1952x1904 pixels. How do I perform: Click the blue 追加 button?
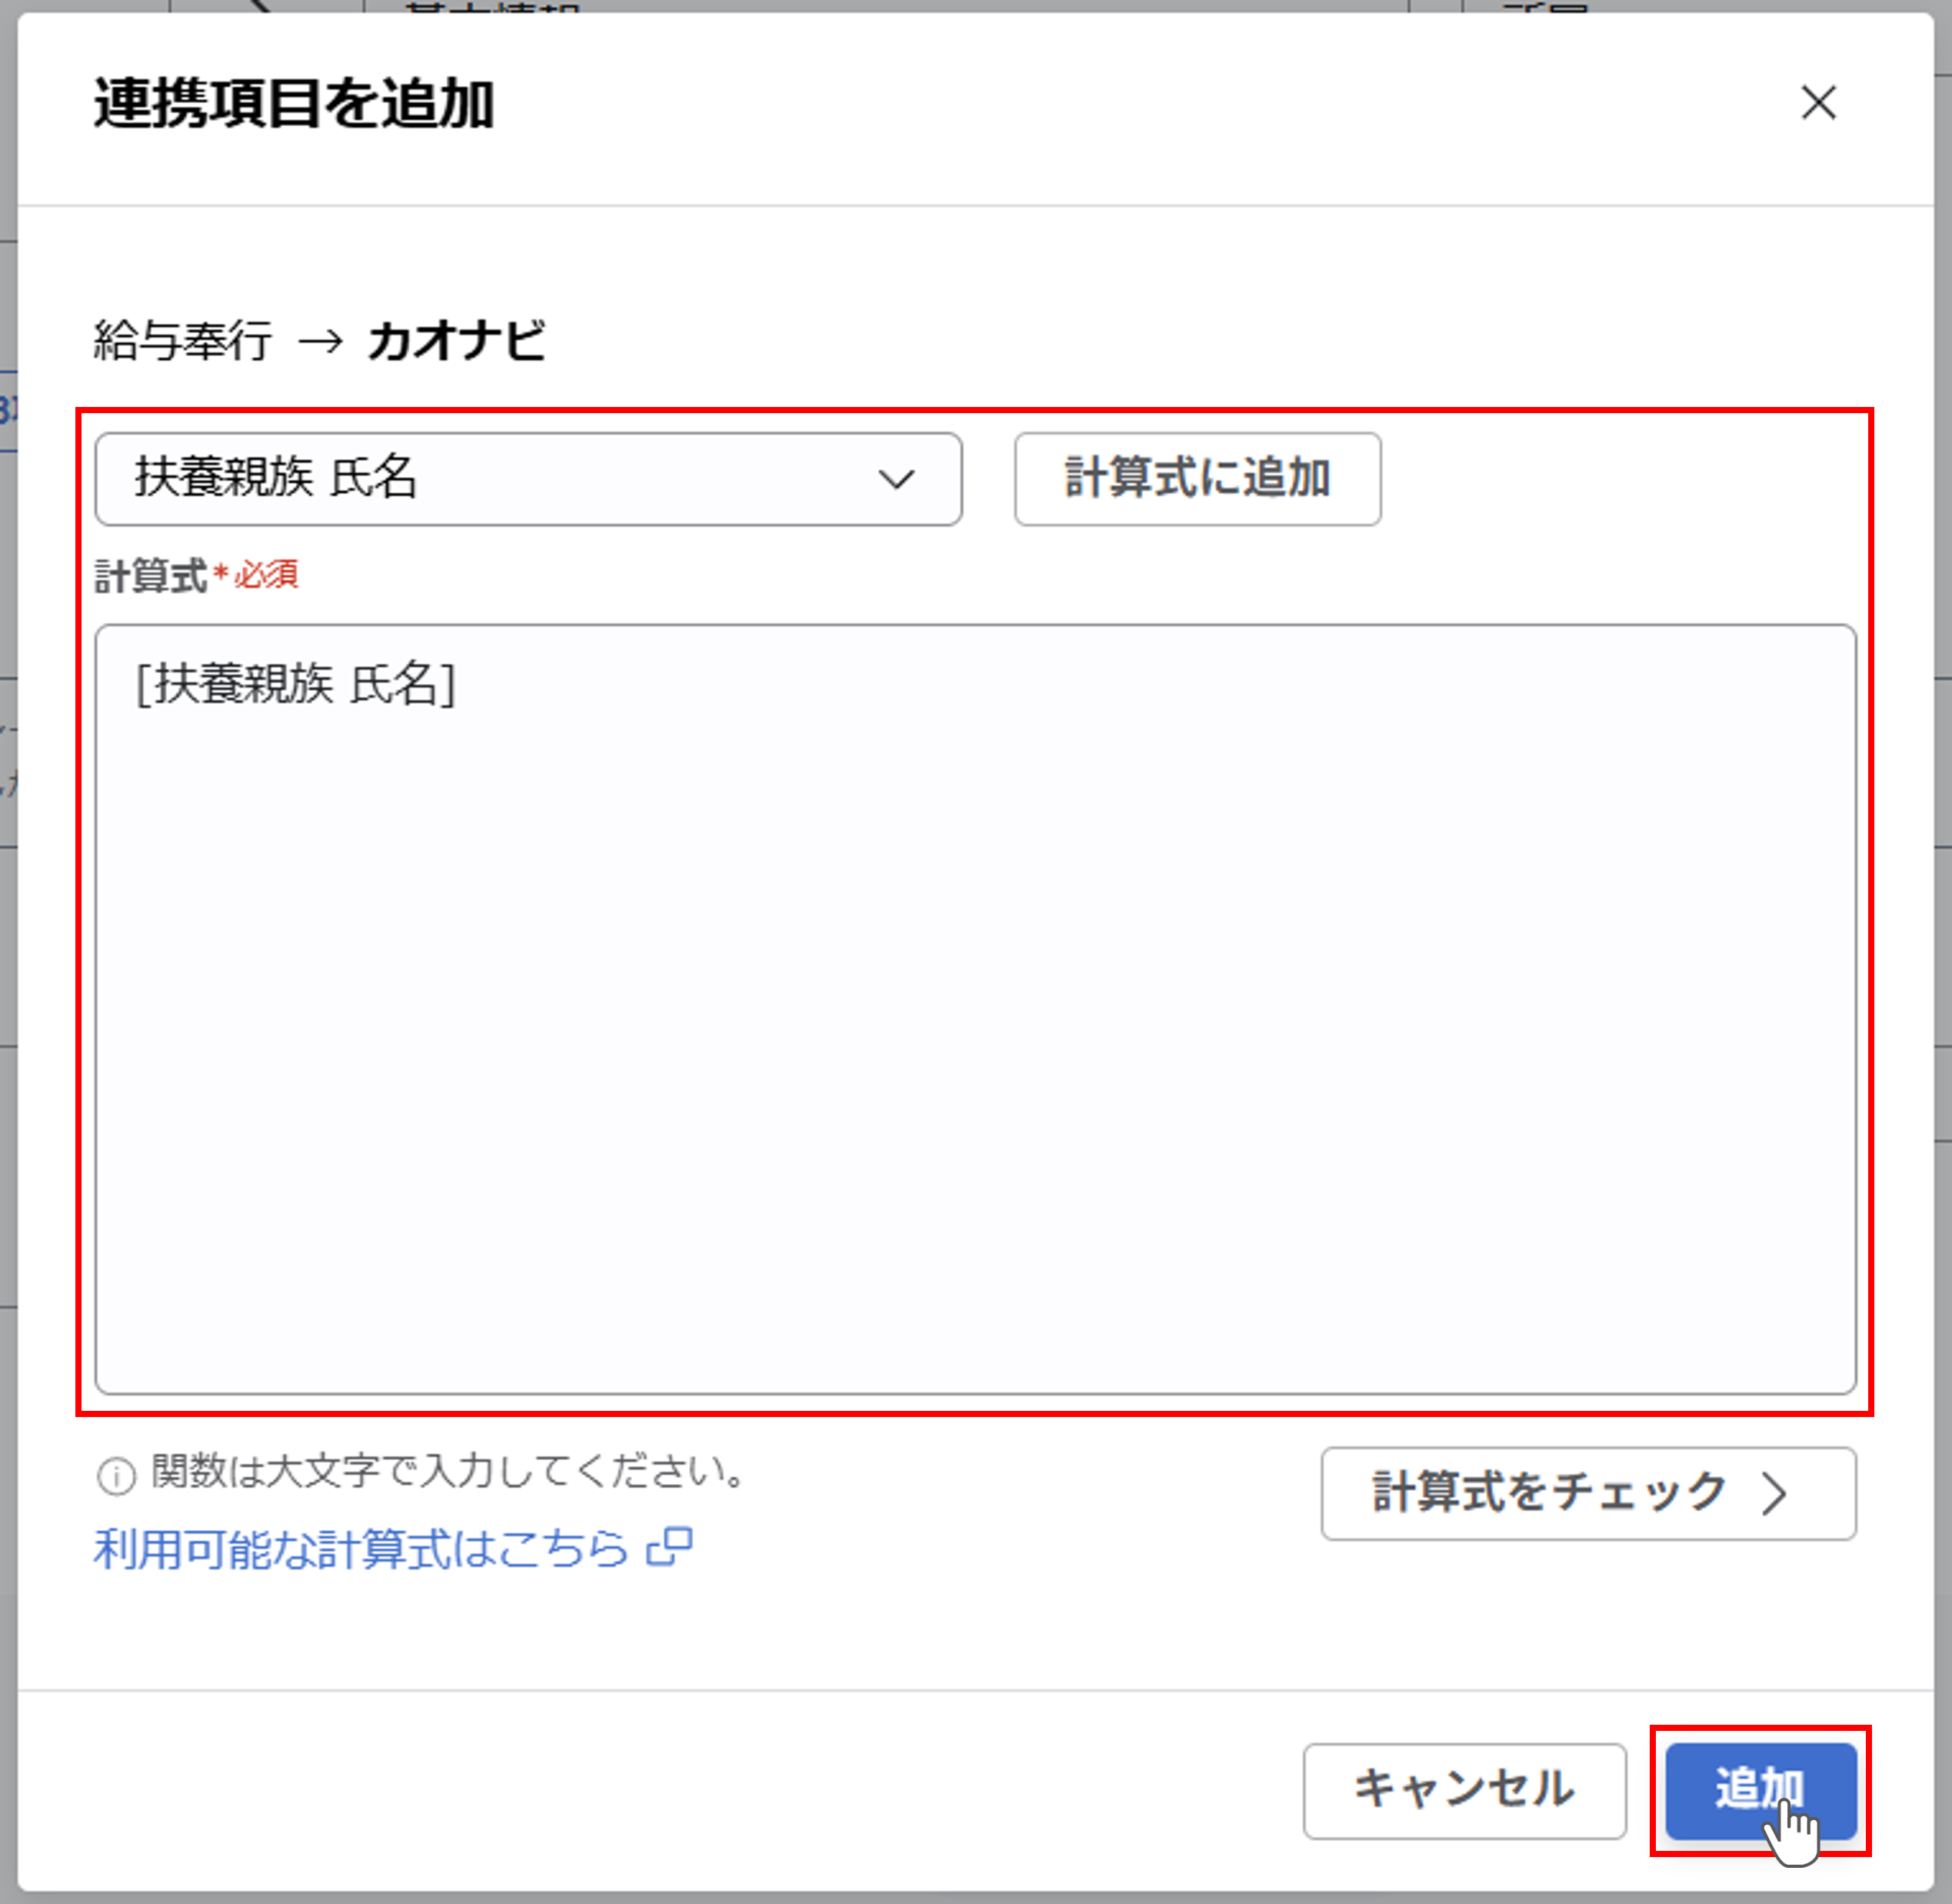(x=1760, y=1791)
